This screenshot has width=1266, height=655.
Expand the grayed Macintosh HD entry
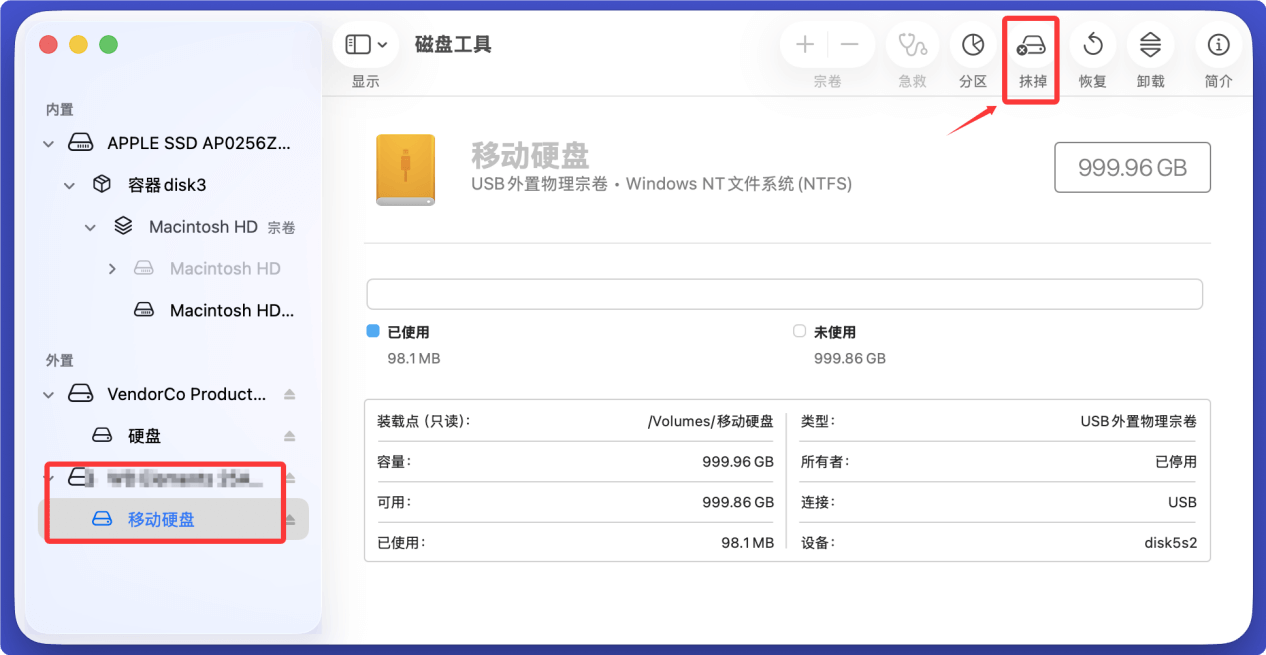[x=112, y=268]
